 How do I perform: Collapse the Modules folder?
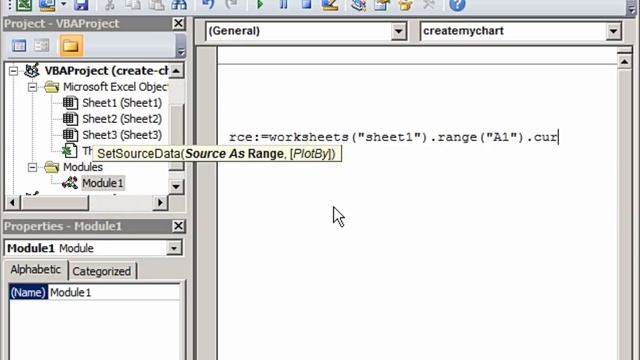pyautogui.click(x=32, y=167)
